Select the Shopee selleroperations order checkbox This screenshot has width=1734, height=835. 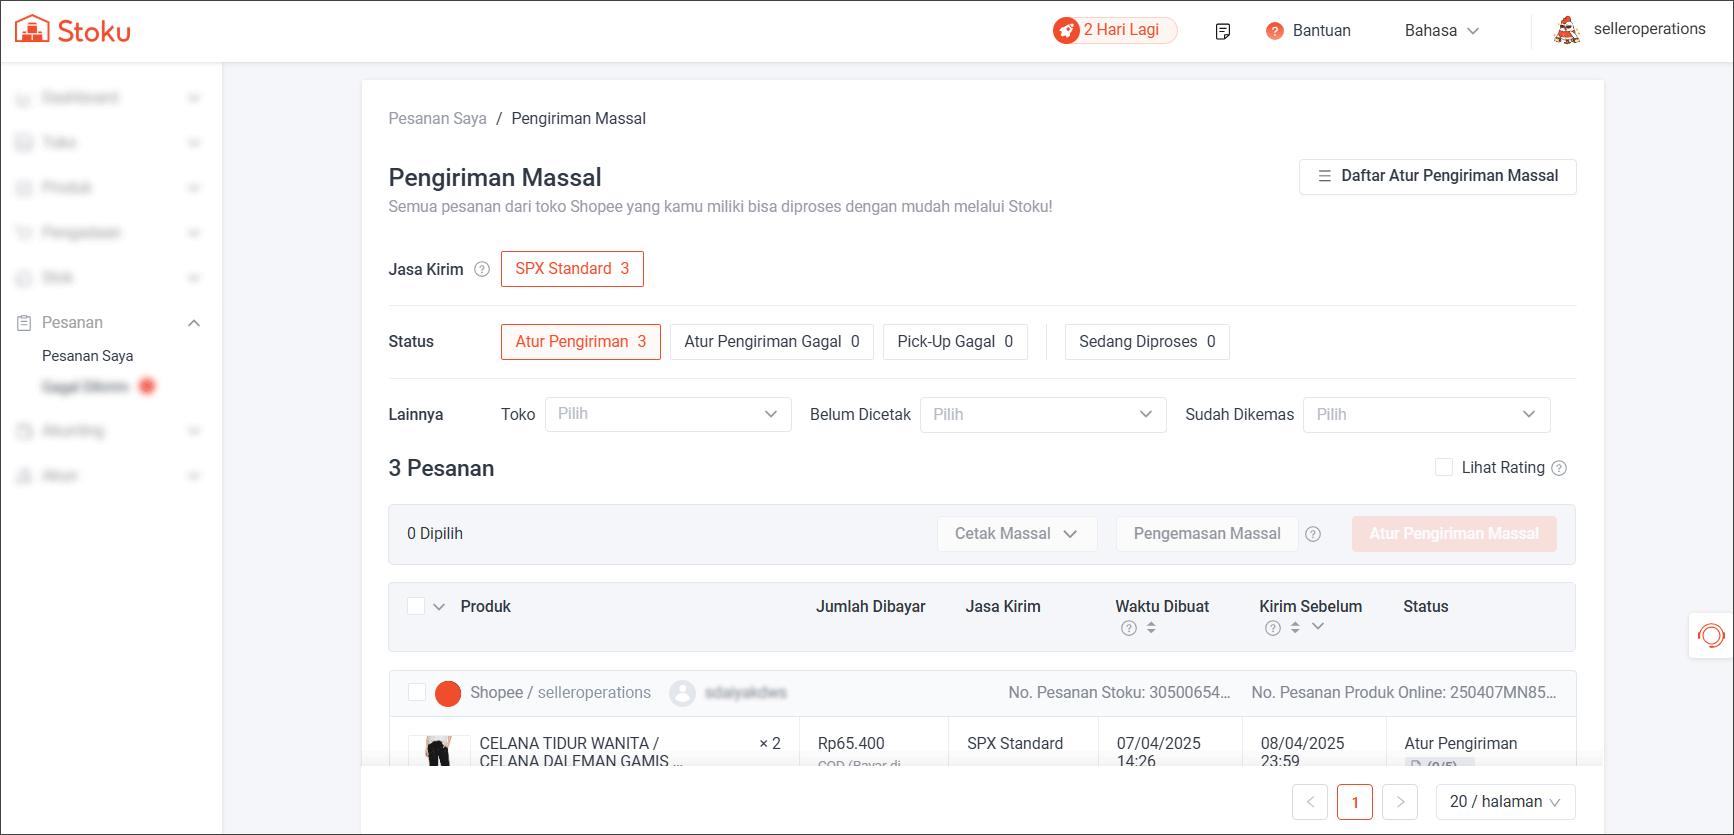tap(417, 692)
